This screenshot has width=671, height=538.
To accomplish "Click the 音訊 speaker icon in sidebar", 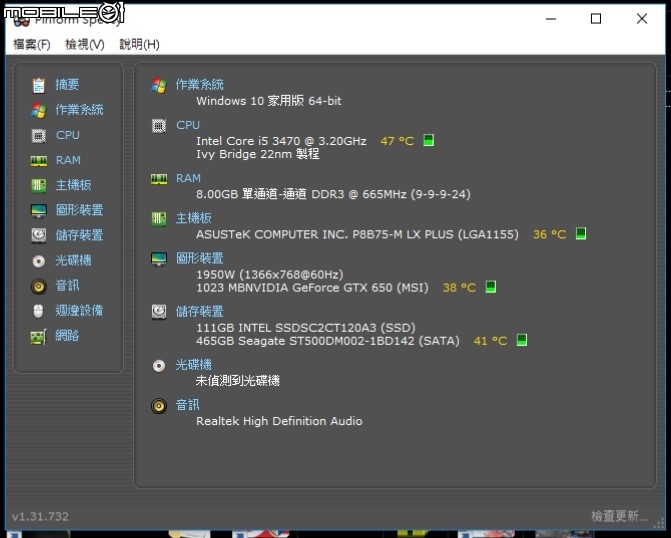I will (39, 286).
